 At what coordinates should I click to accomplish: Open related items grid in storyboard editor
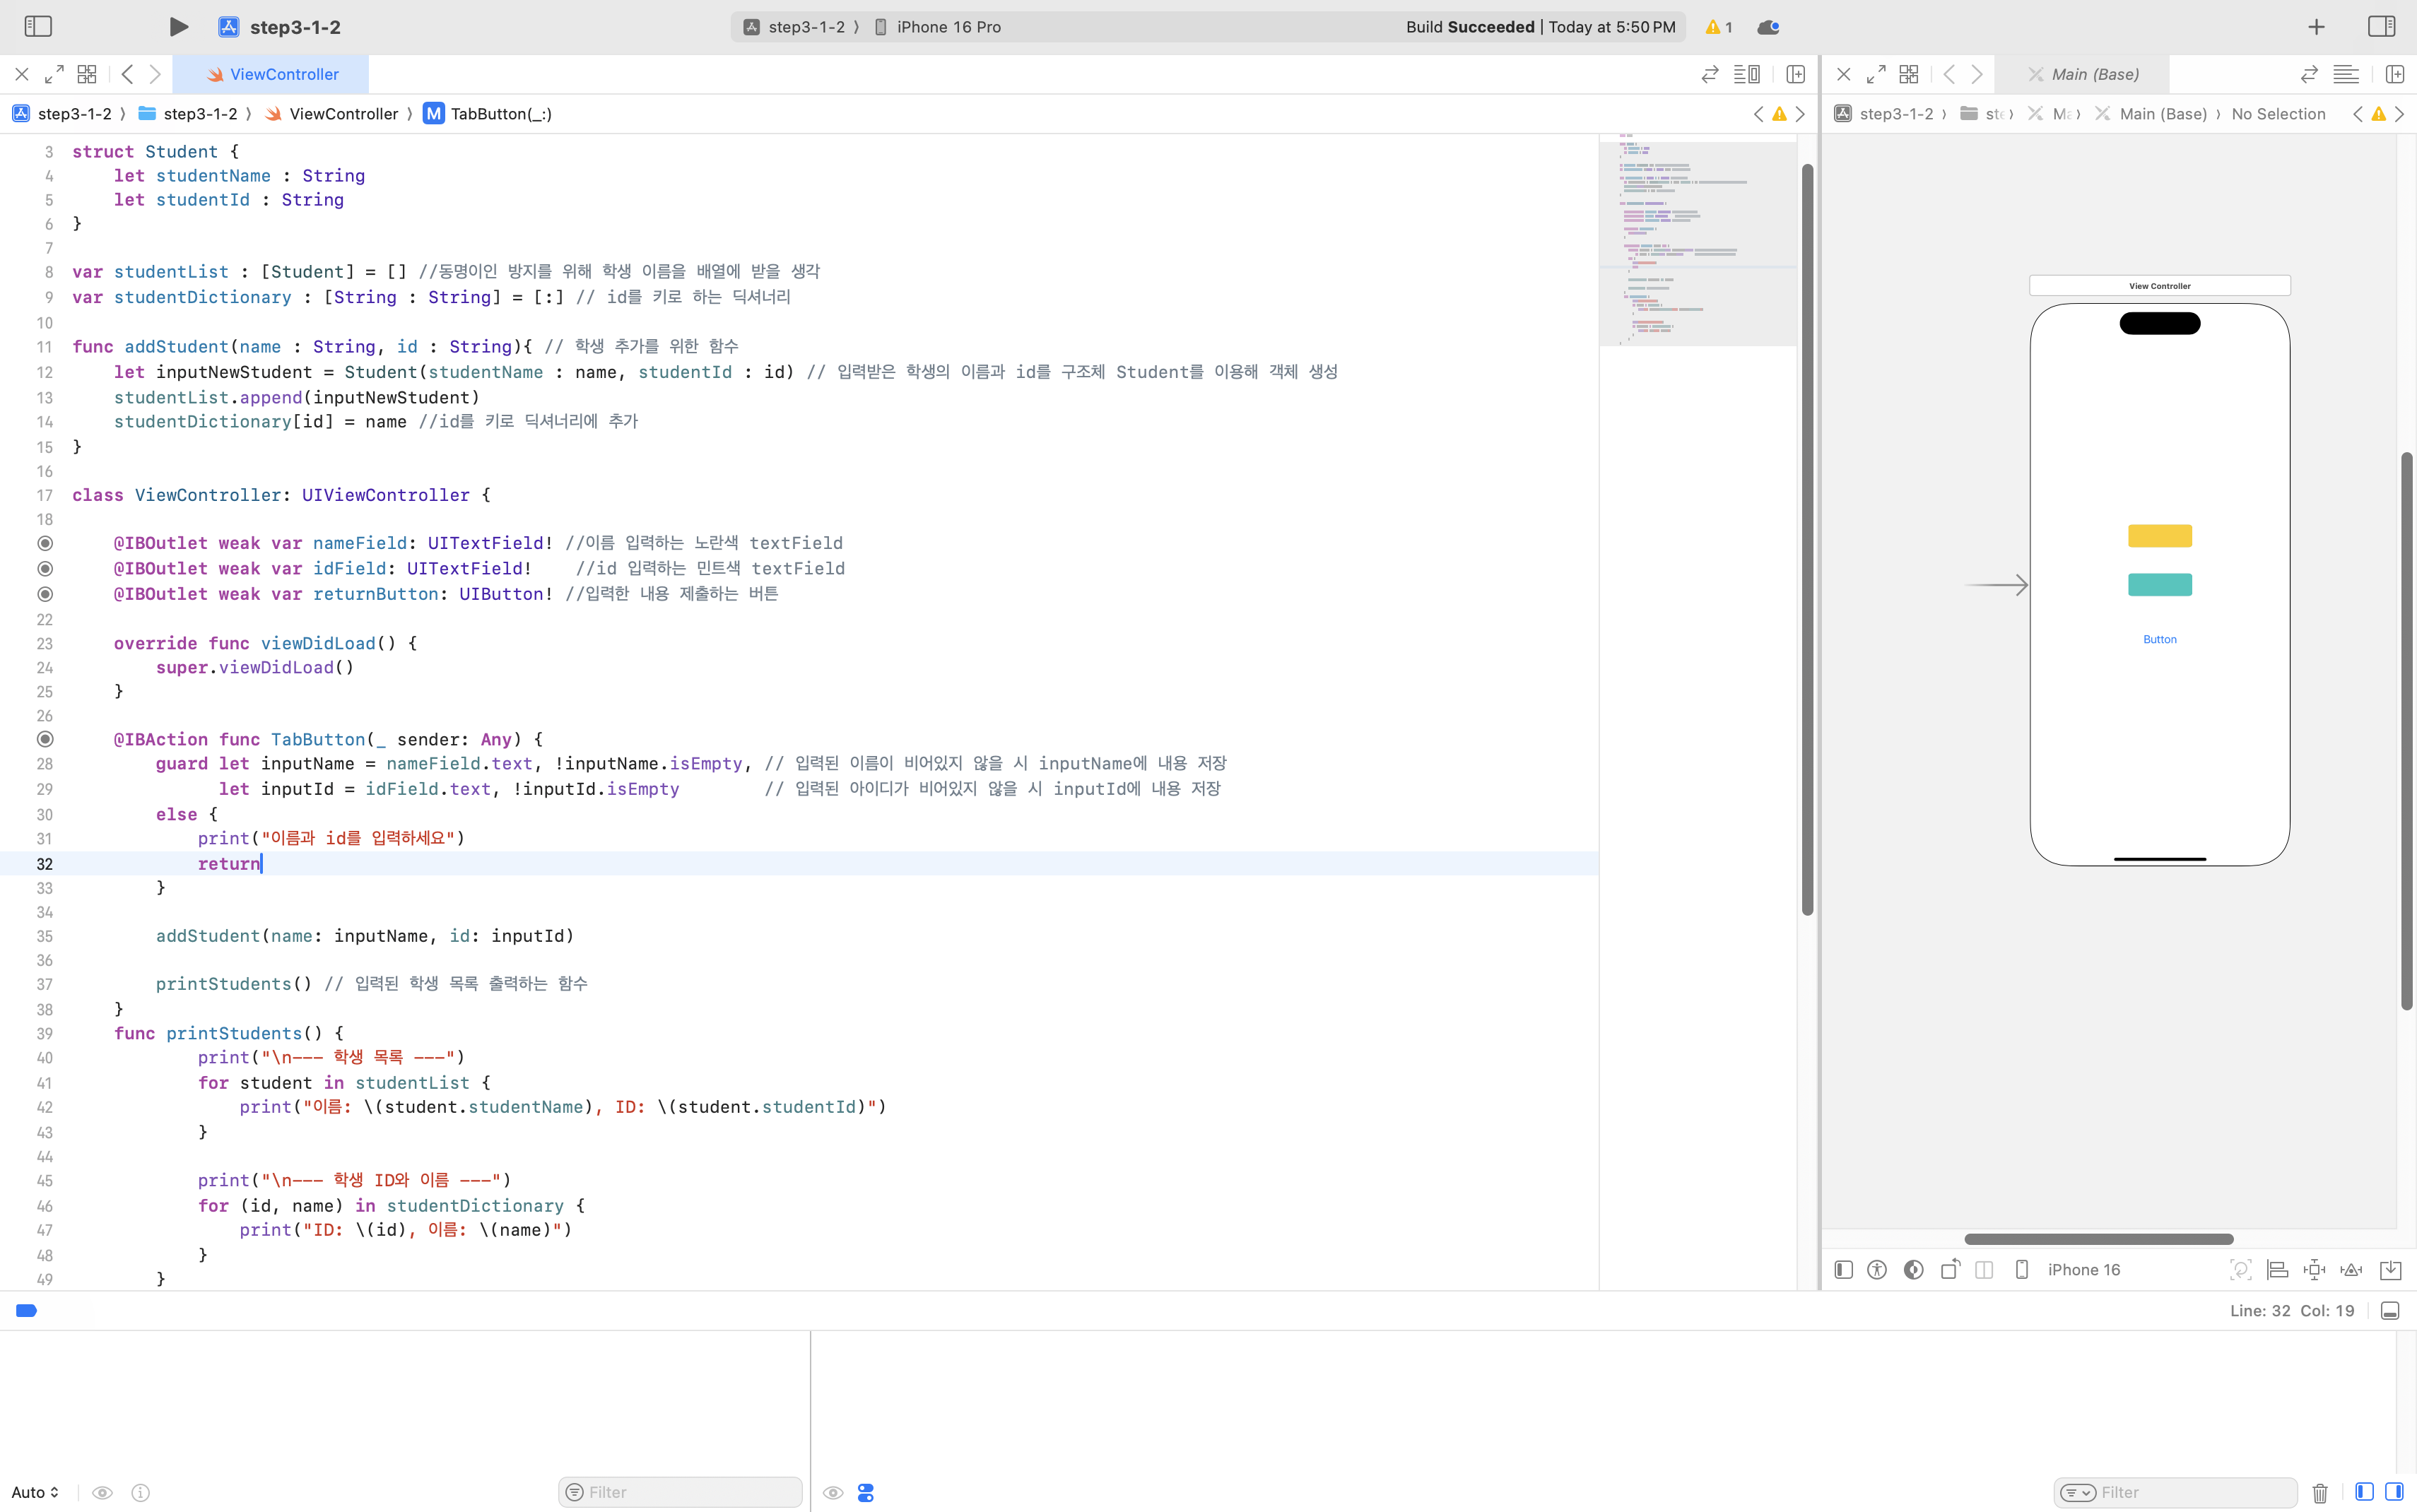tap(1909, 74)
